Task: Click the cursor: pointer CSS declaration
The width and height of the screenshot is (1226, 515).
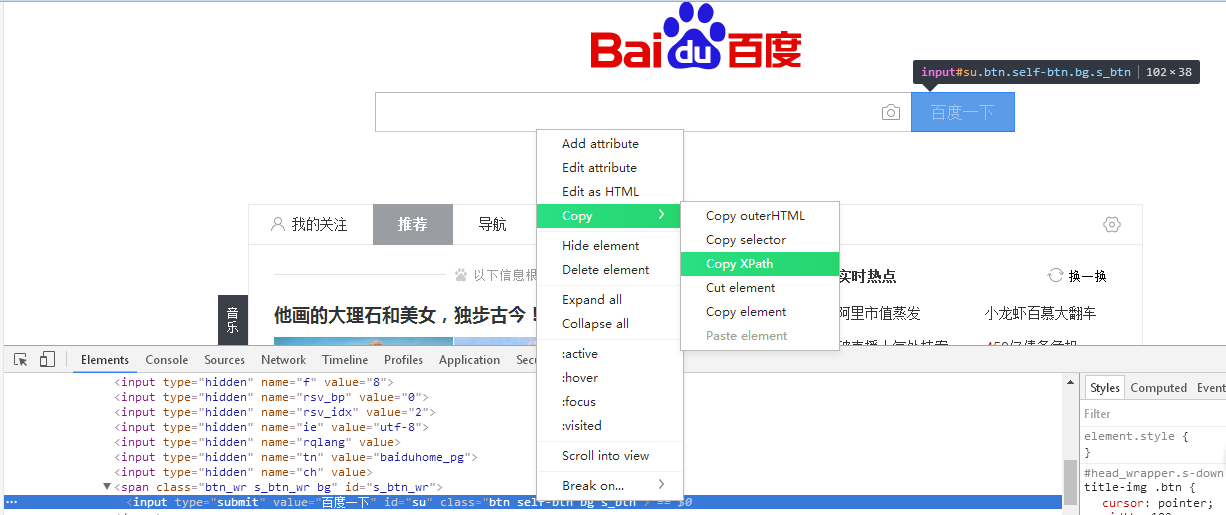Action: click(x=1157, y=503)
